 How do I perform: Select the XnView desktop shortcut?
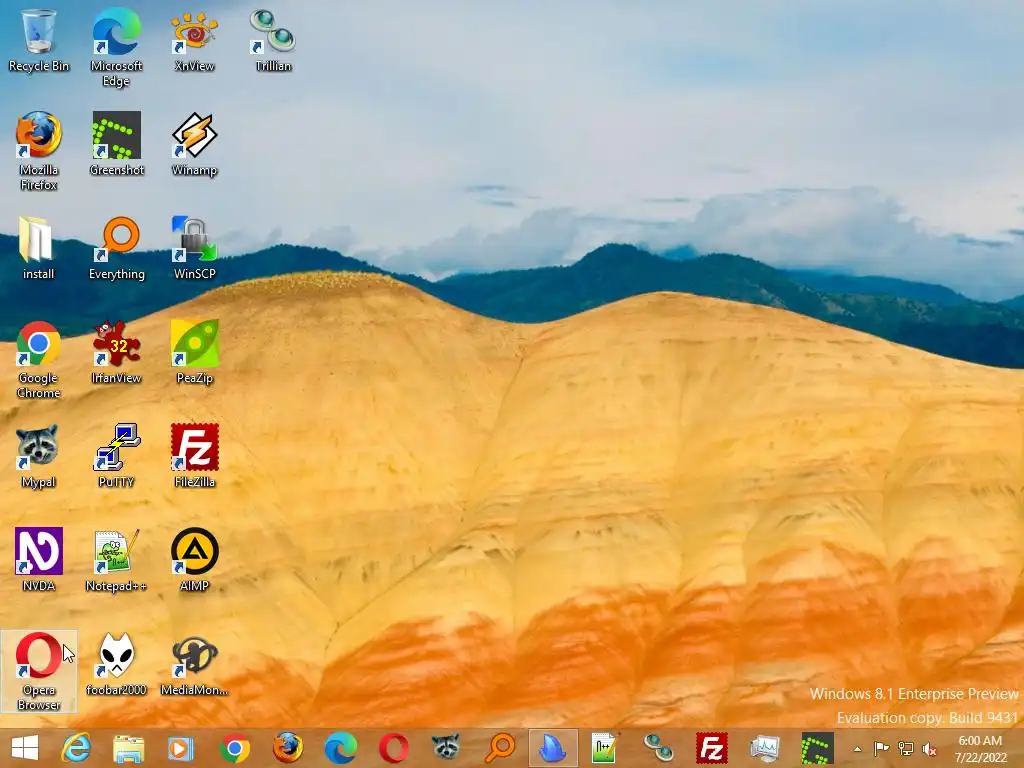point(195,40)
